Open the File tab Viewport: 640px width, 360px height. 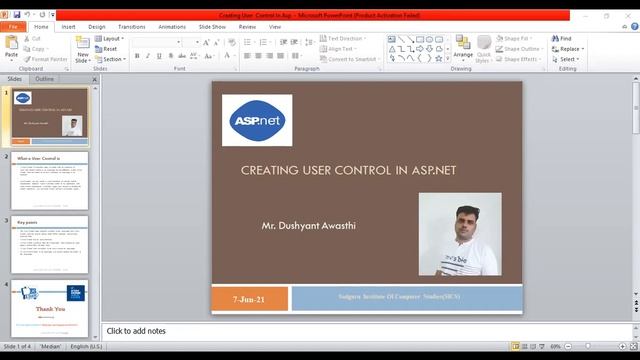(x=13, y=27)
